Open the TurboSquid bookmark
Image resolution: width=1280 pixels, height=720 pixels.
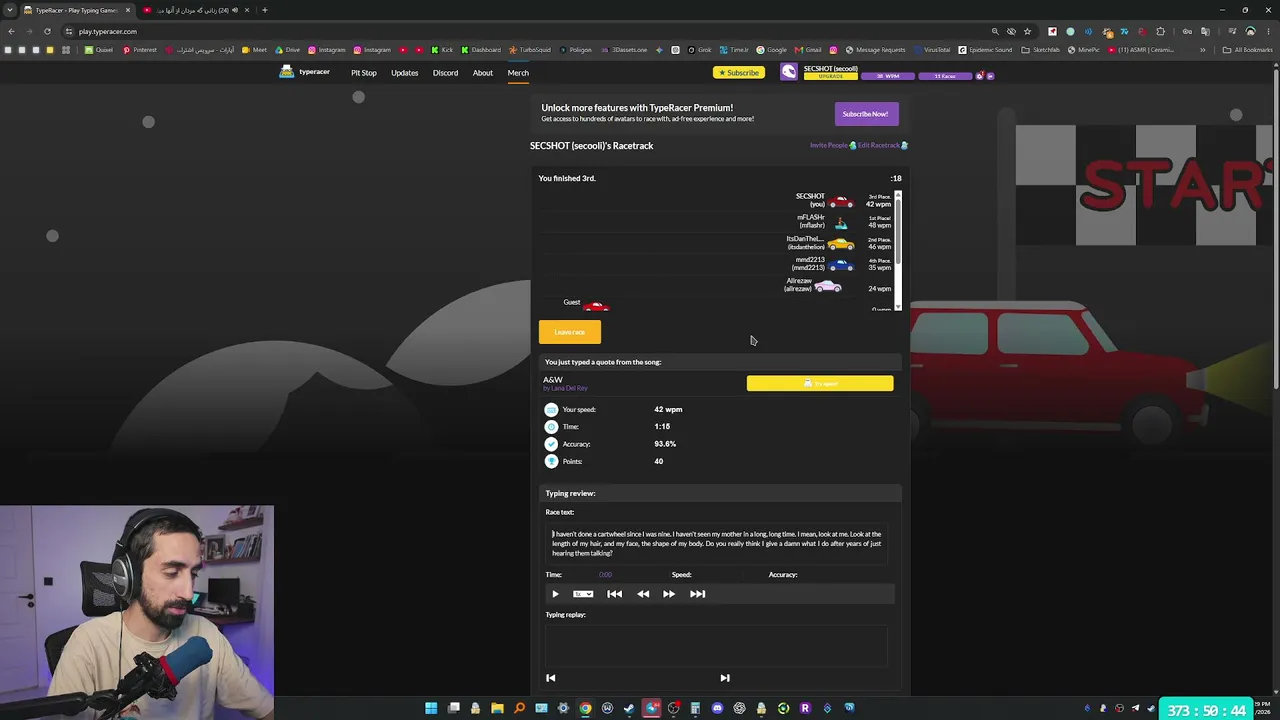[x=529, y=50]
